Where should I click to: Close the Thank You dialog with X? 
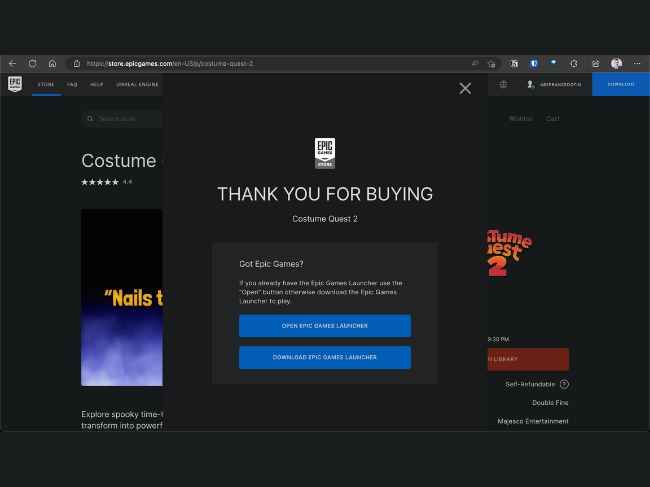point(465,88)
